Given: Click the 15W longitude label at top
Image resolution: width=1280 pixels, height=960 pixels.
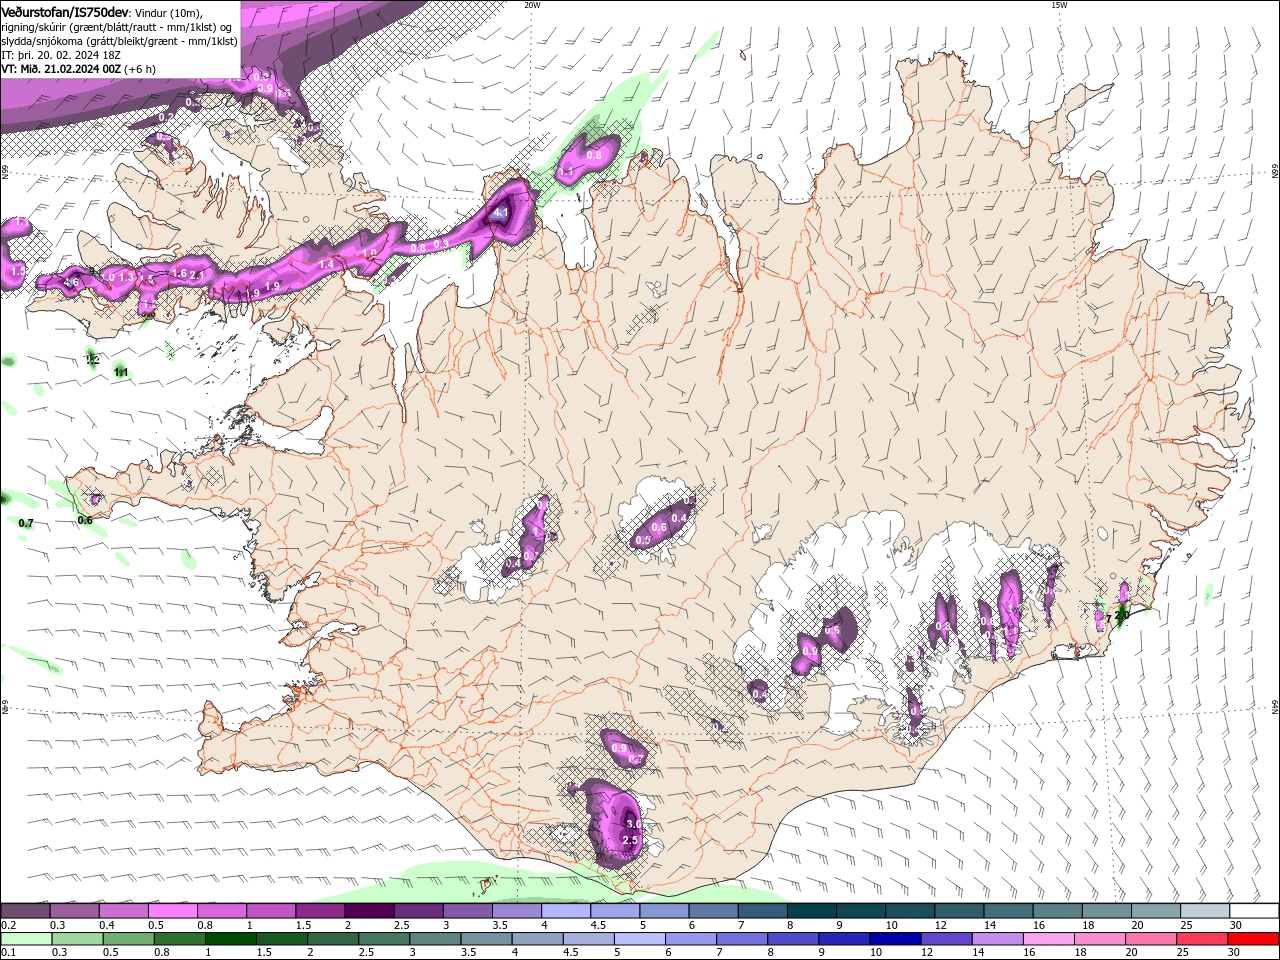Looking at the screenshot, I should click(1059, 5).
